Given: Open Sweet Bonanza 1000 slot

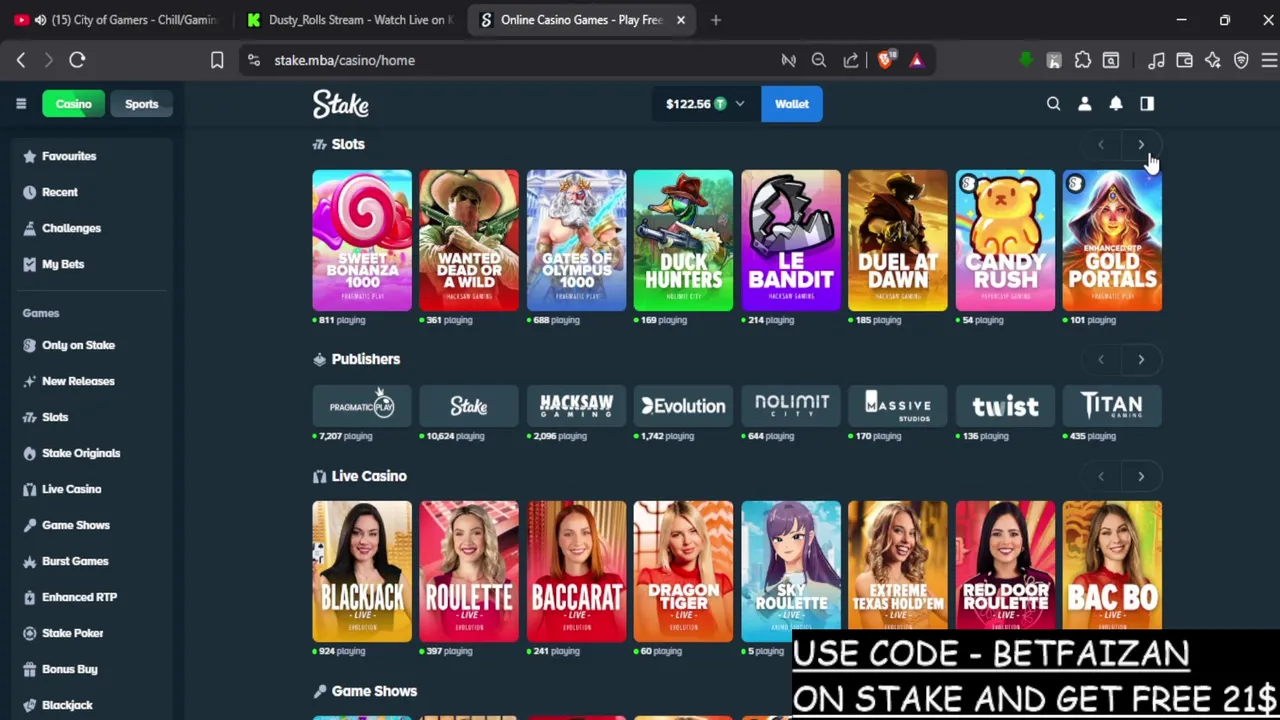Looking at the screenshot, I should [x=362, y=240].
